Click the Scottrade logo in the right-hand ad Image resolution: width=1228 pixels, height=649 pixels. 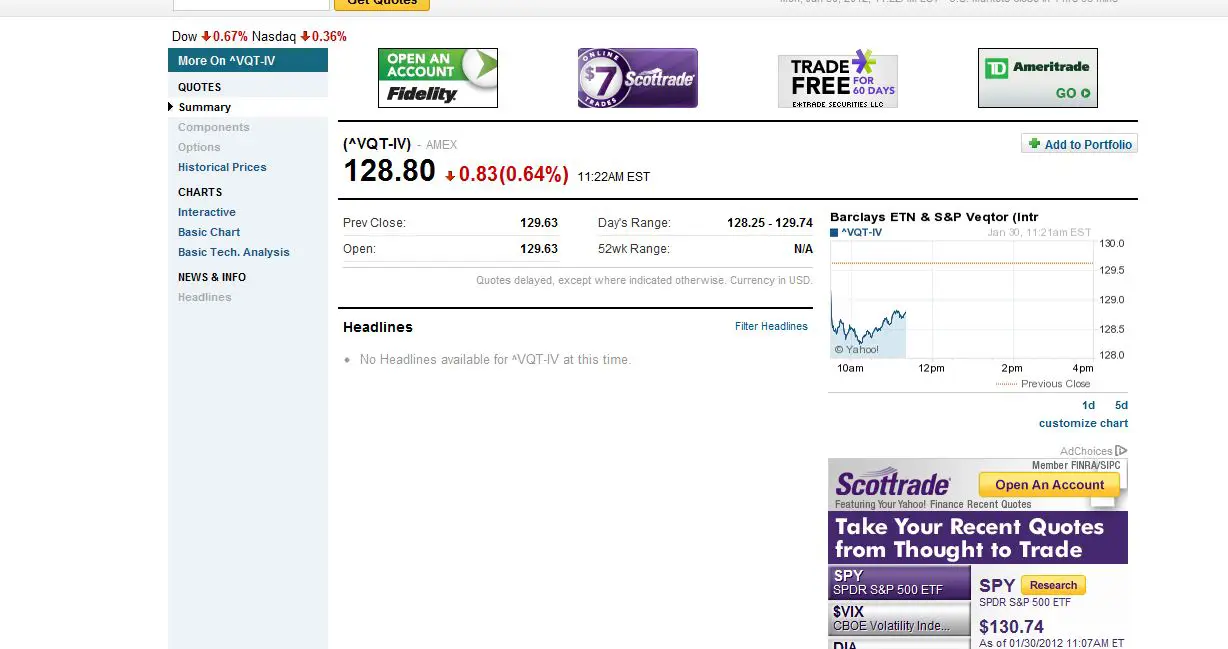click(x=892, y=484)
